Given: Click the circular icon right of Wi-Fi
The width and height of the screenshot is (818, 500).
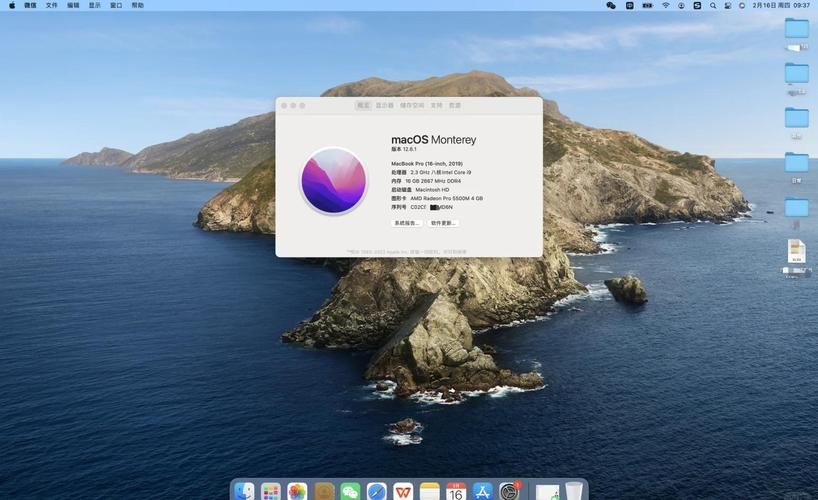Looking at the screenshot, I should (681, 5).
